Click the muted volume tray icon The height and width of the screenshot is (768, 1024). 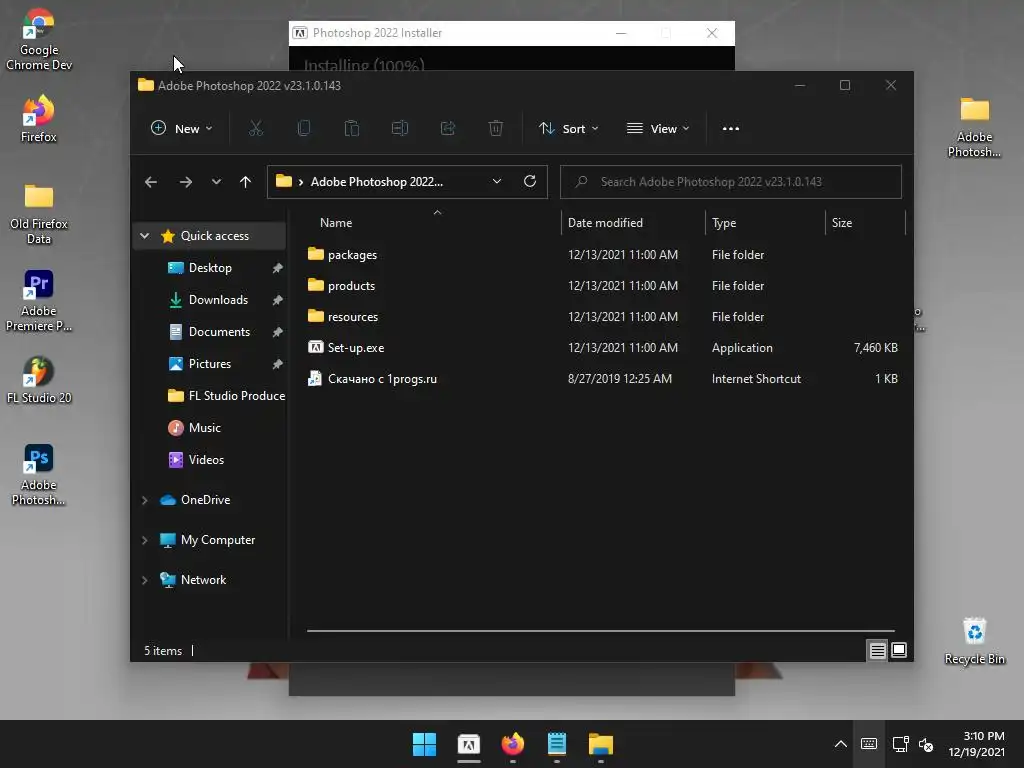(x=926, y=744)
